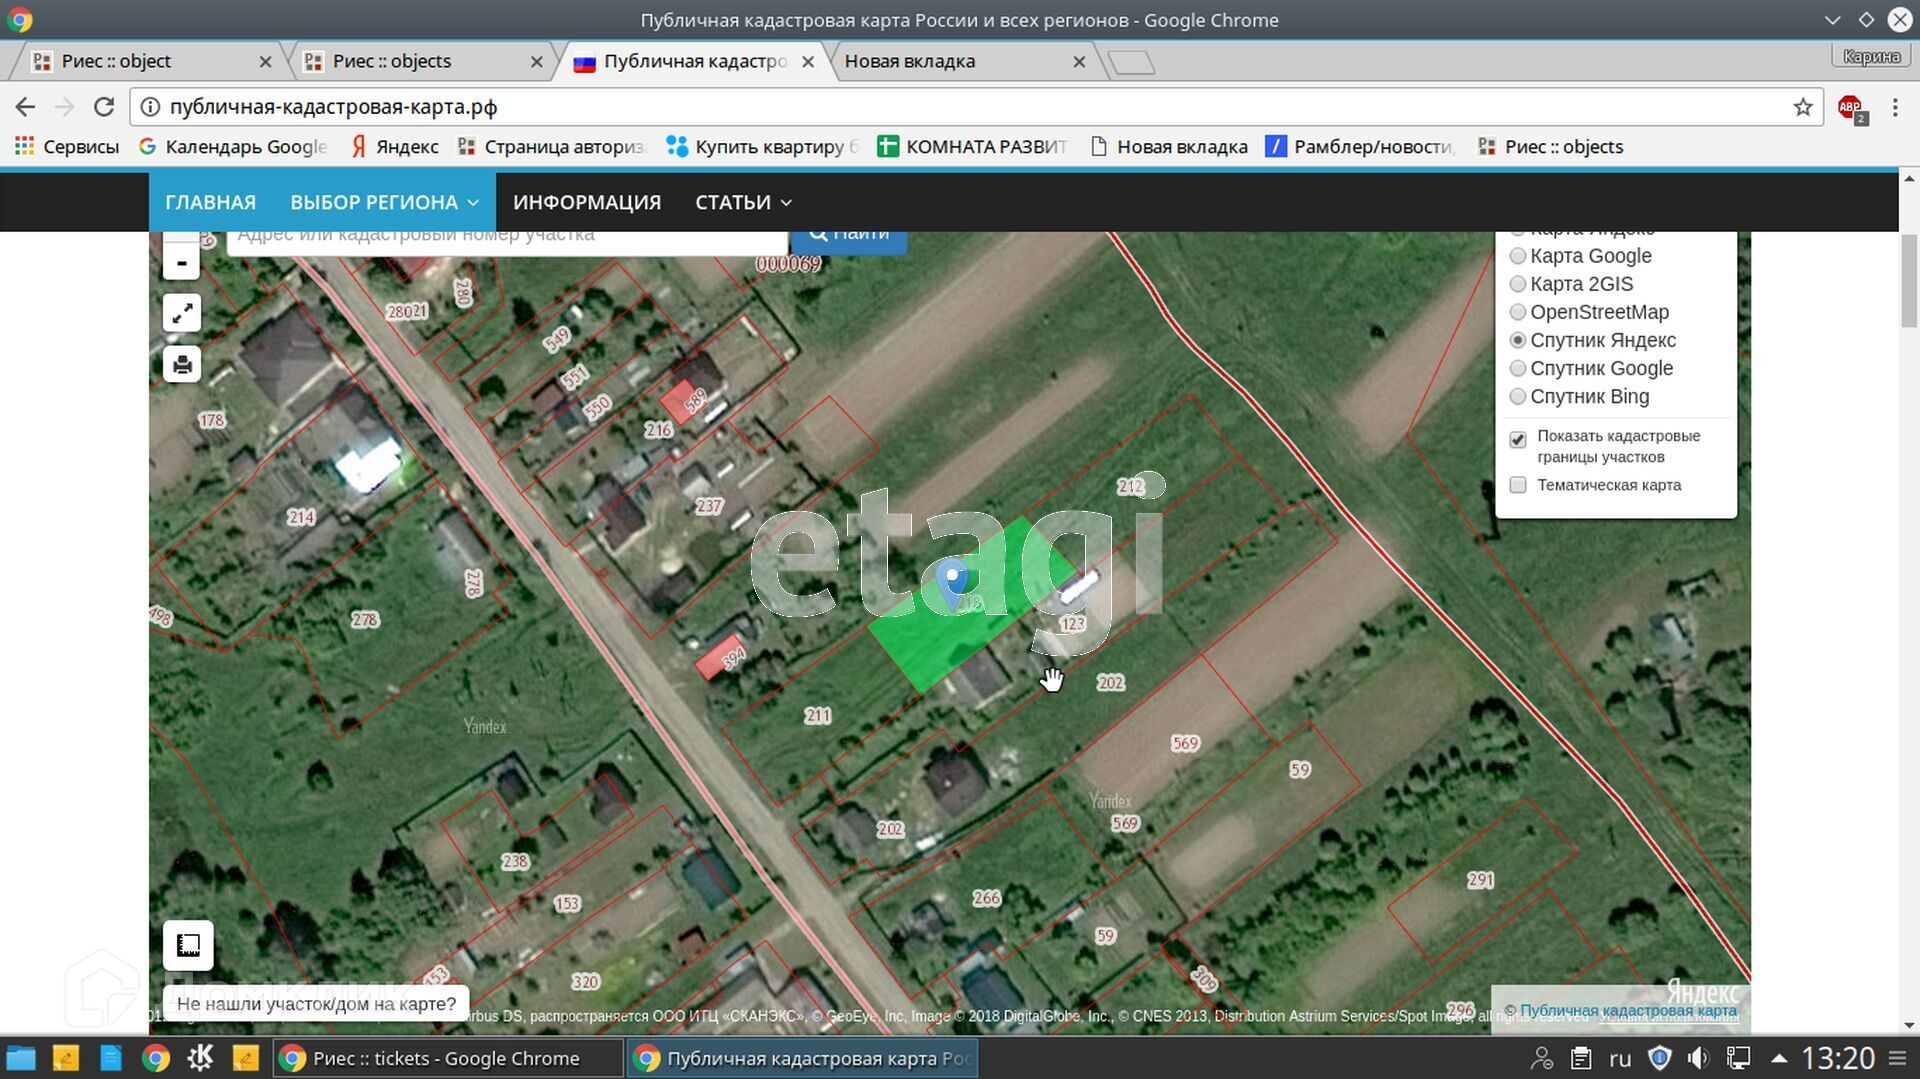Image resolution: width=1920 pixels, height=1079 pixels.
Task: Click the browser Back arrow
Action: tap(25, 107)
